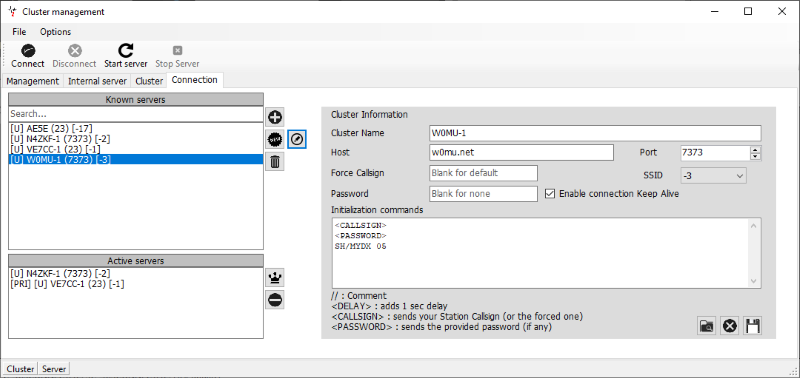This screenshot has width=800, height=378.
Task: Select known server VE7CC-1 (23) [-1]
Action: coord(136,149)
